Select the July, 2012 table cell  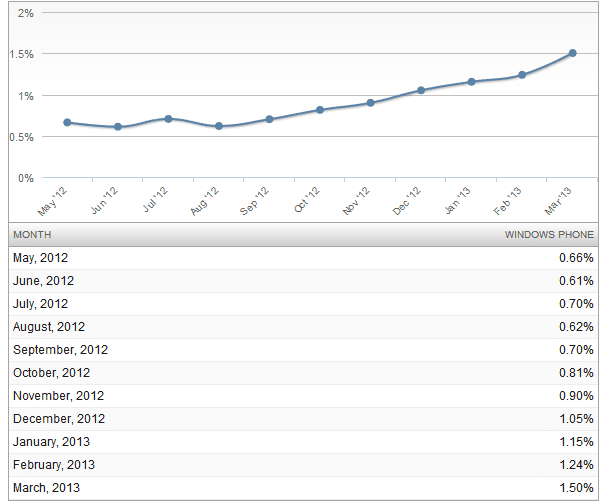click(41, 304)
